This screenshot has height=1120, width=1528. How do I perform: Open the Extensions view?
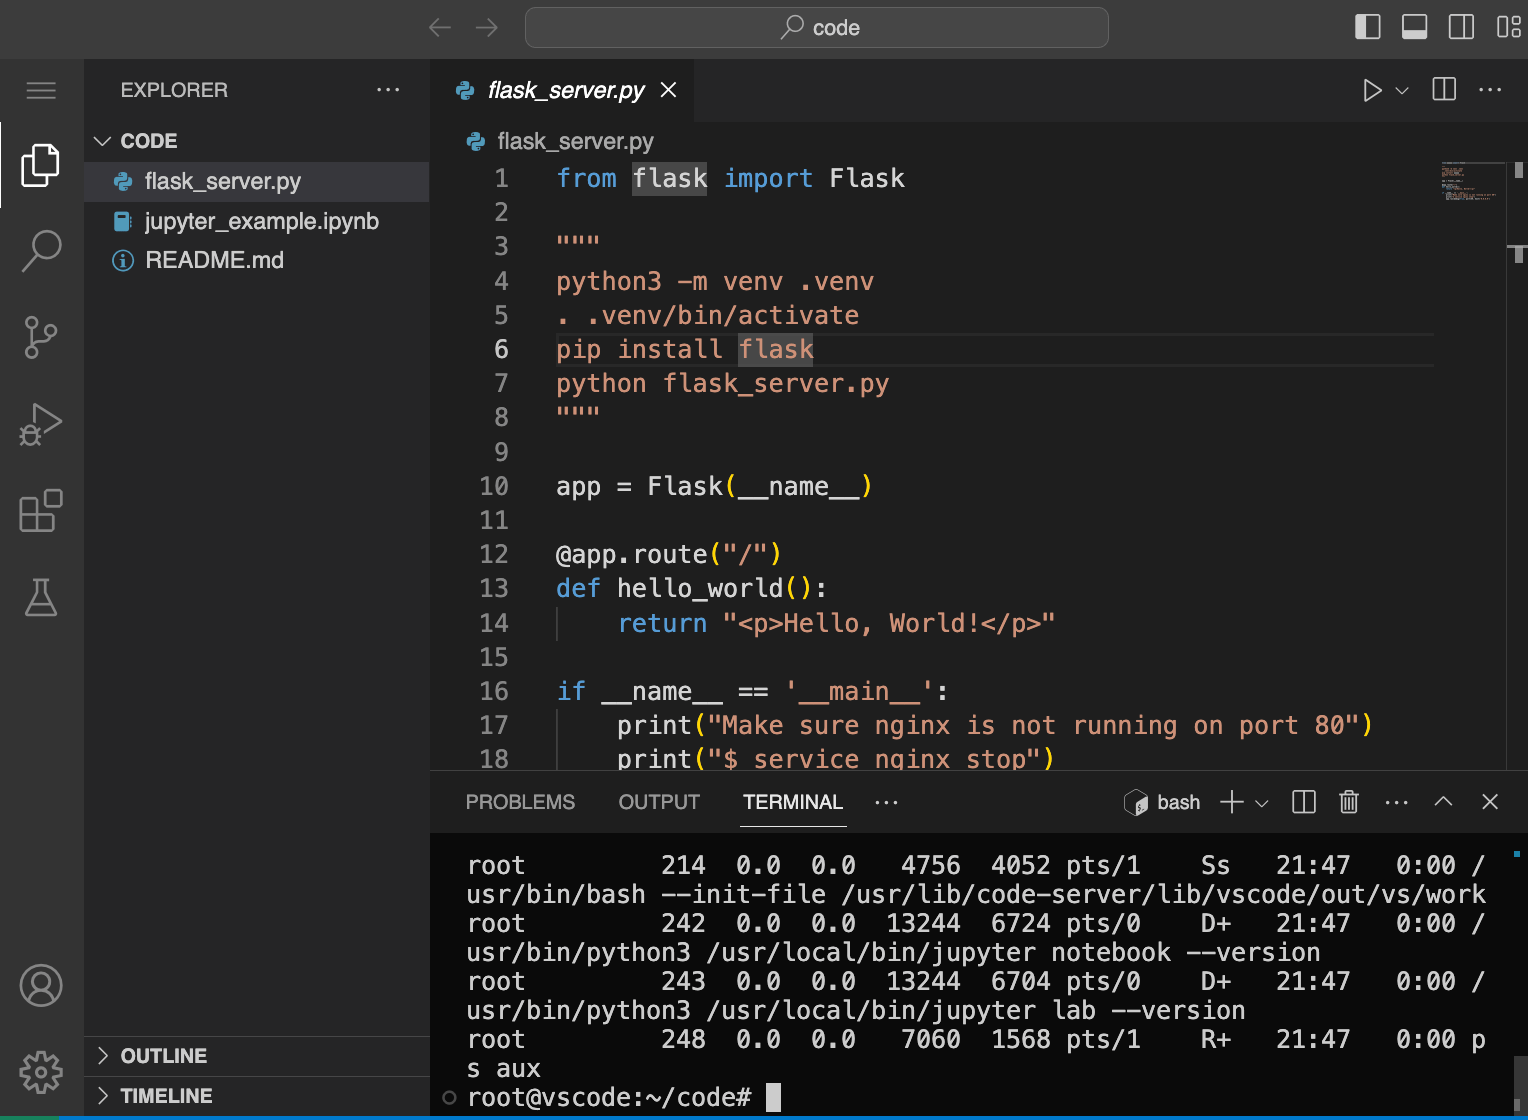pos(41,511)
